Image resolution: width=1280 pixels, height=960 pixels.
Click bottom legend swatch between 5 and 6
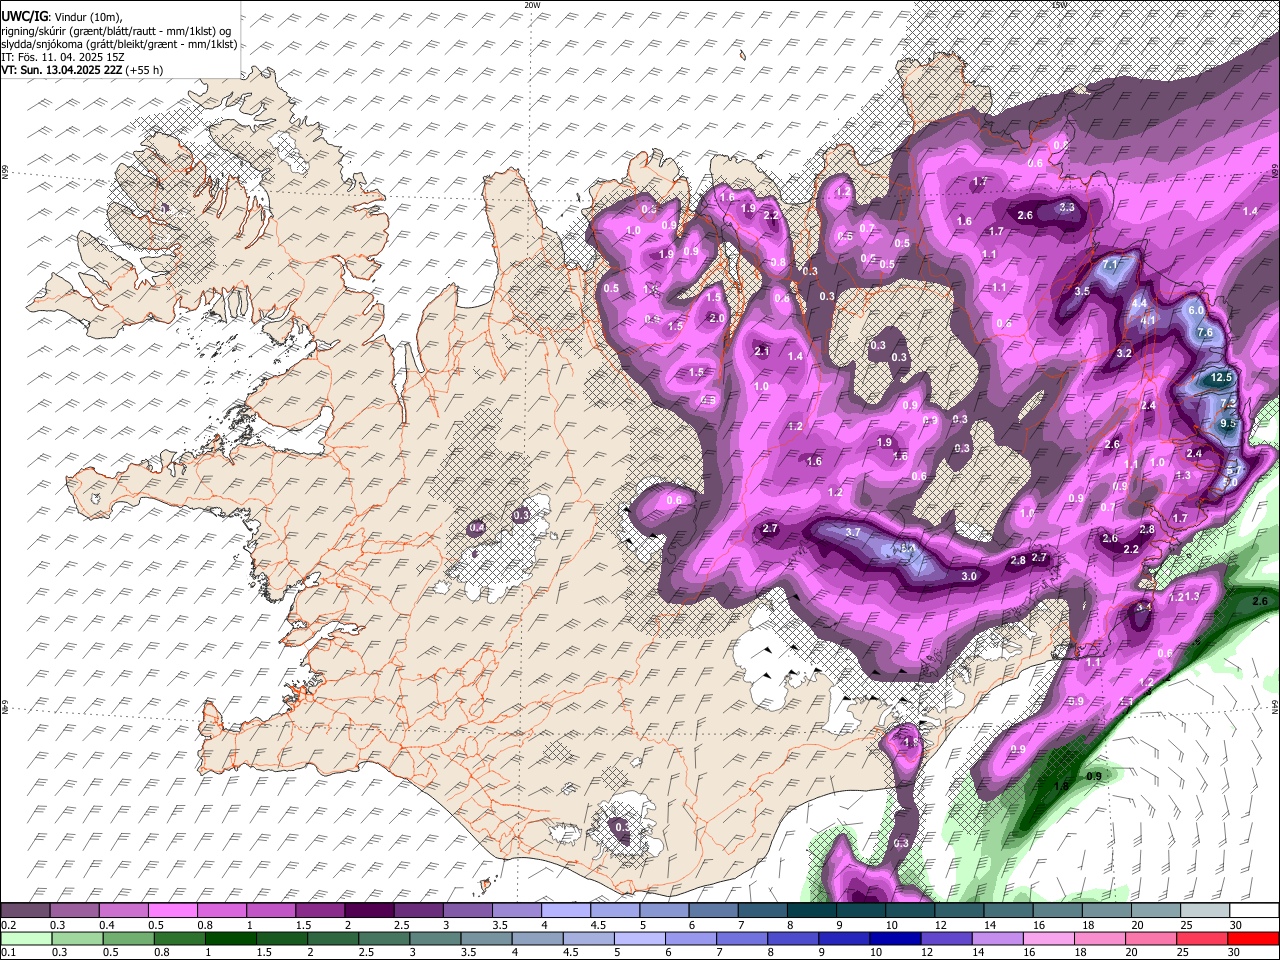(640, 938)
